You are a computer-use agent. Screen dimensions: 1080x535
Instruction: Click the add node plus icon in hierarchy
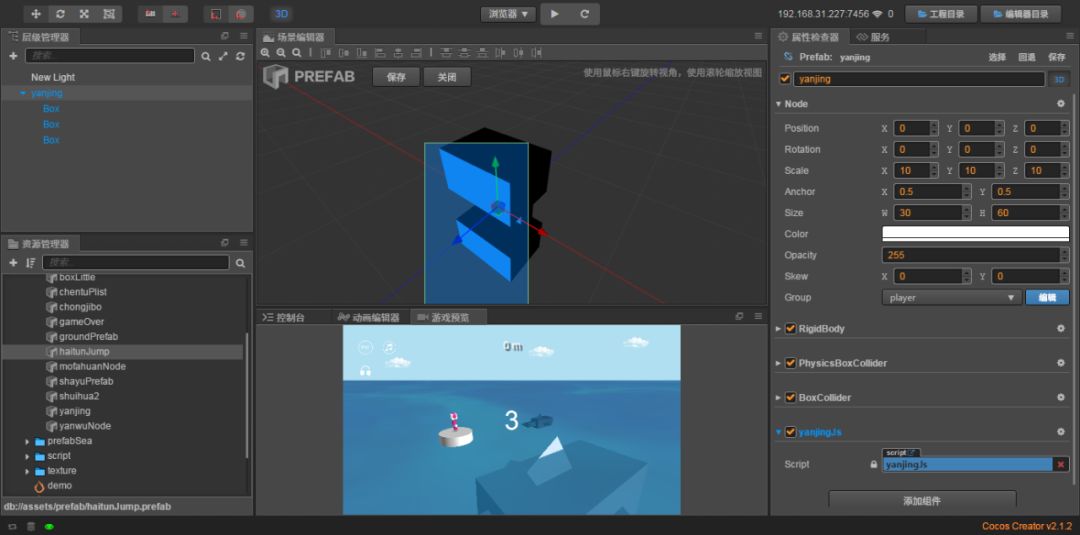[x=13, y=57]
